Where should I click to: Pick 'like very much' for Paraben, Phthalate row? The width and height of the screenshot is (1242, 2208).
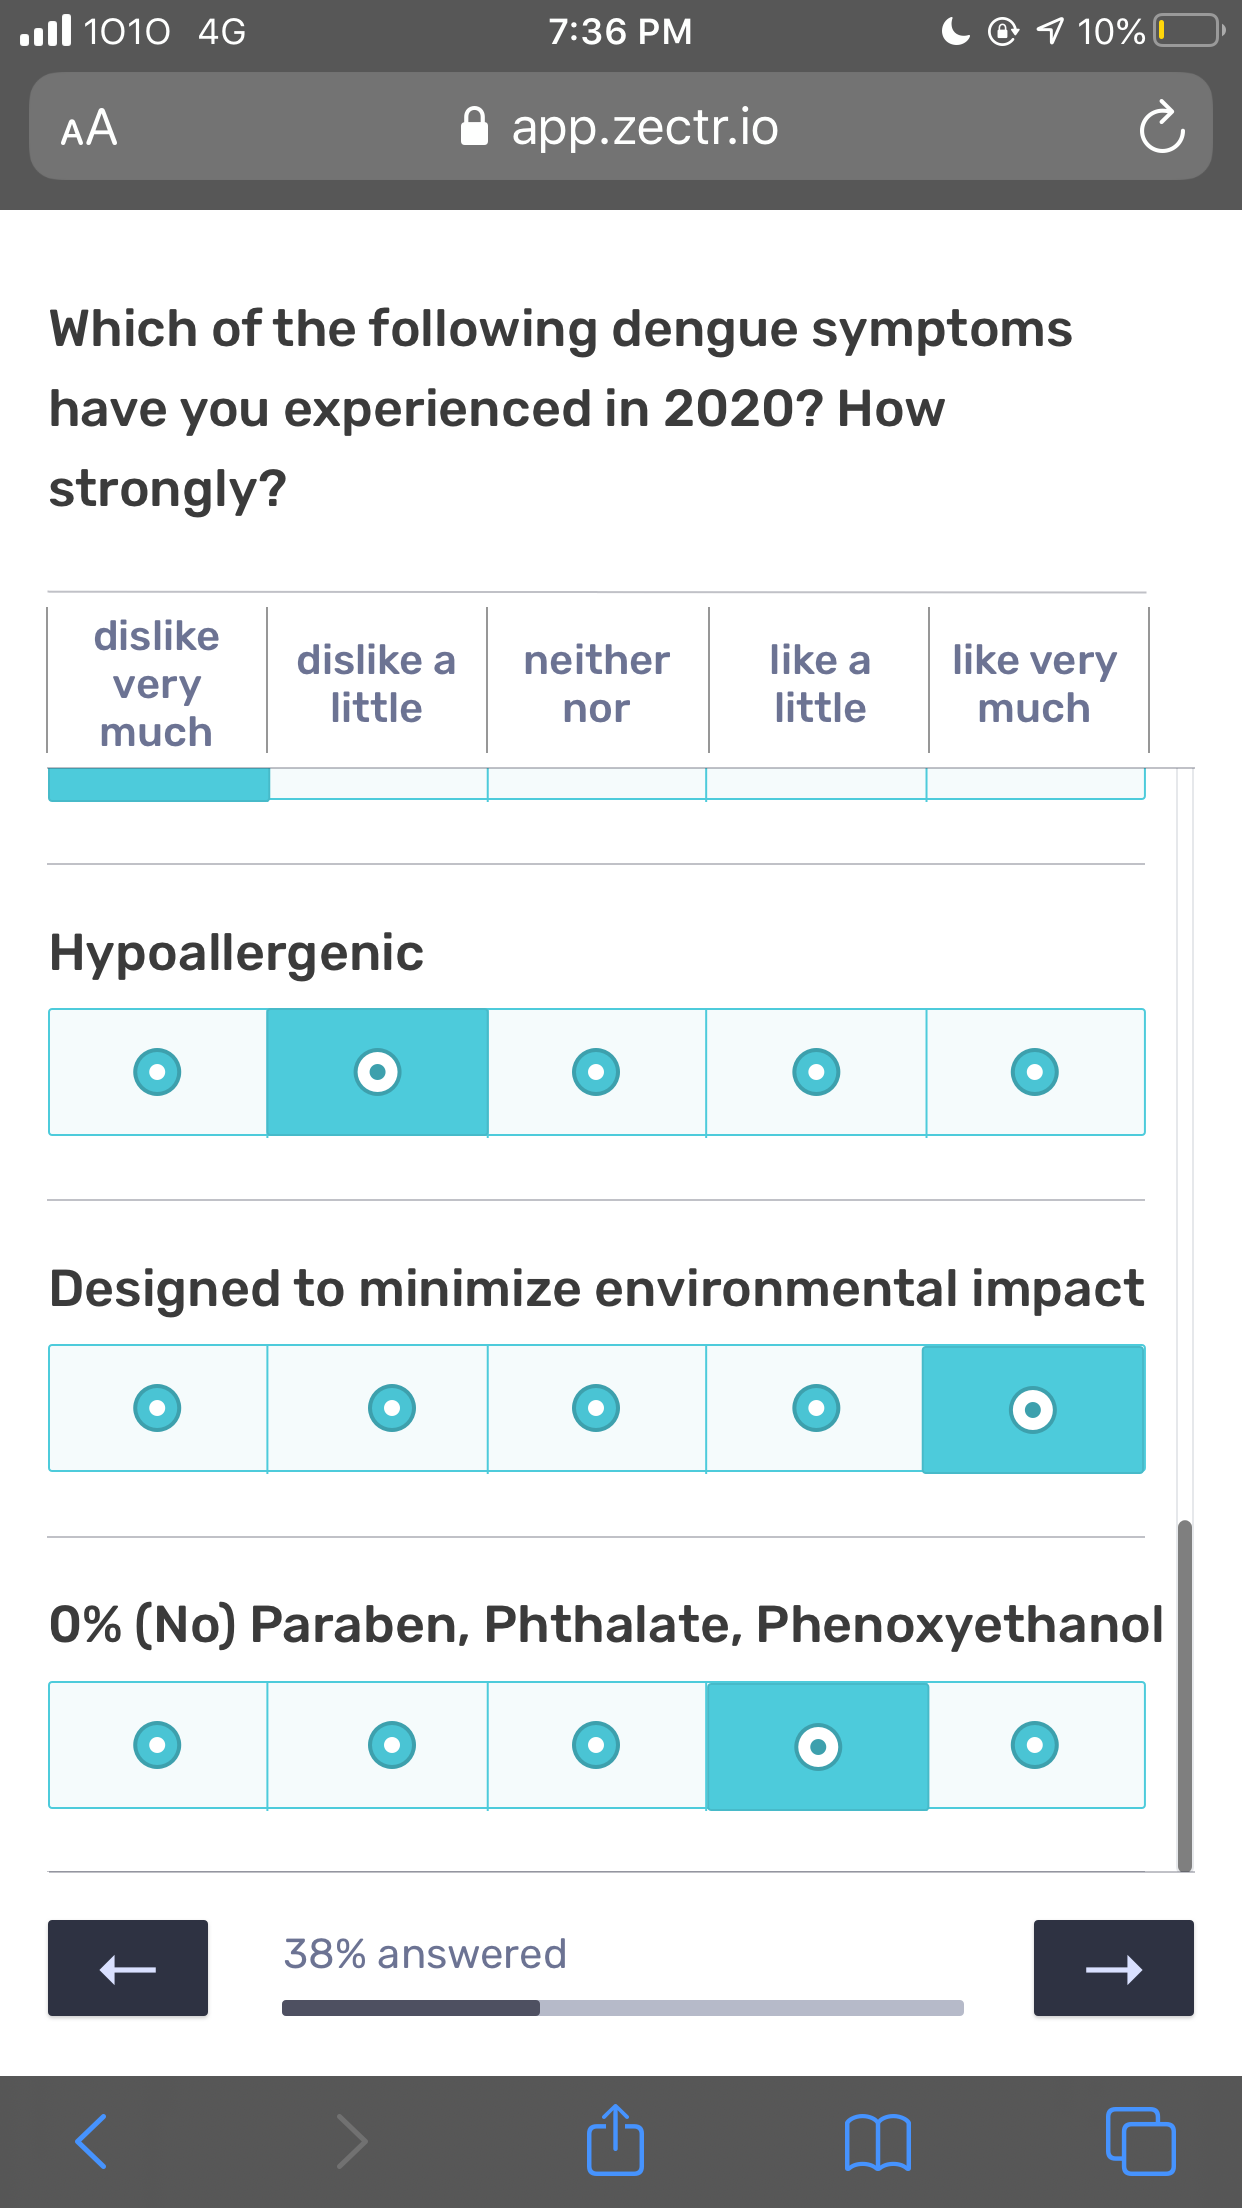pos(1035,1745)
